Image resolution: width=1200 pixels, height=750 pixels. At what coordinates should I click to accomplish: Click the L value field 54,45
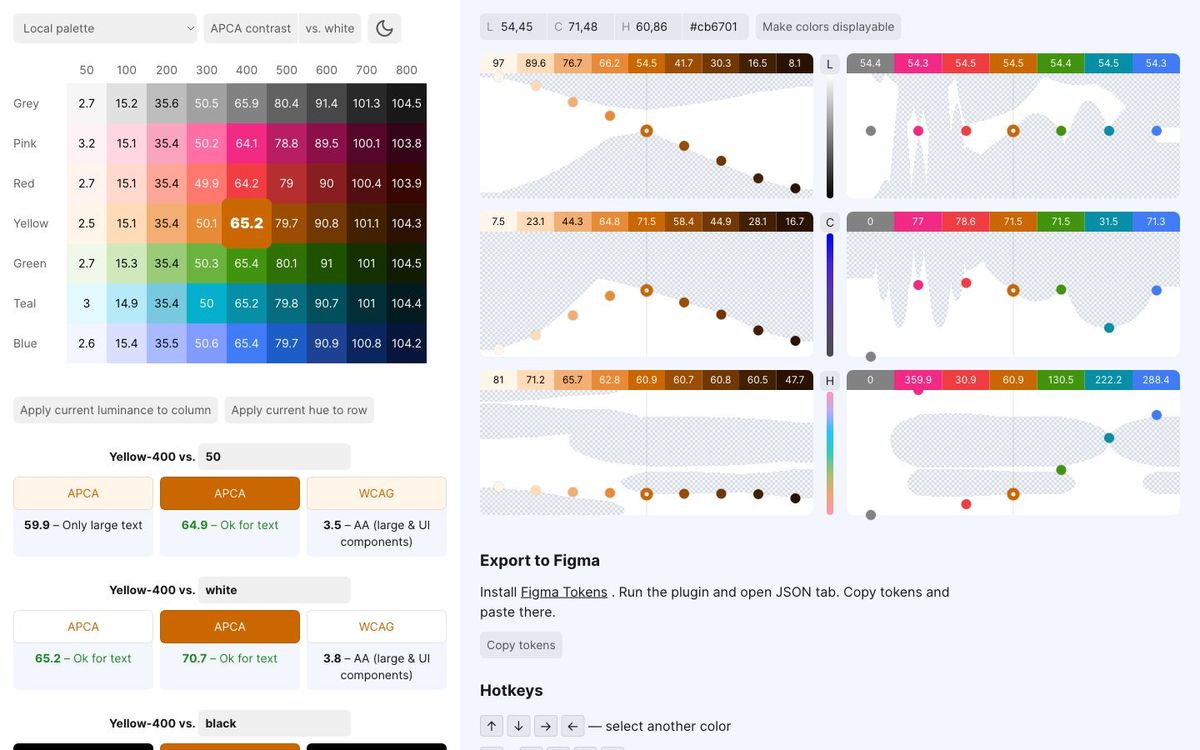[512, 27]
